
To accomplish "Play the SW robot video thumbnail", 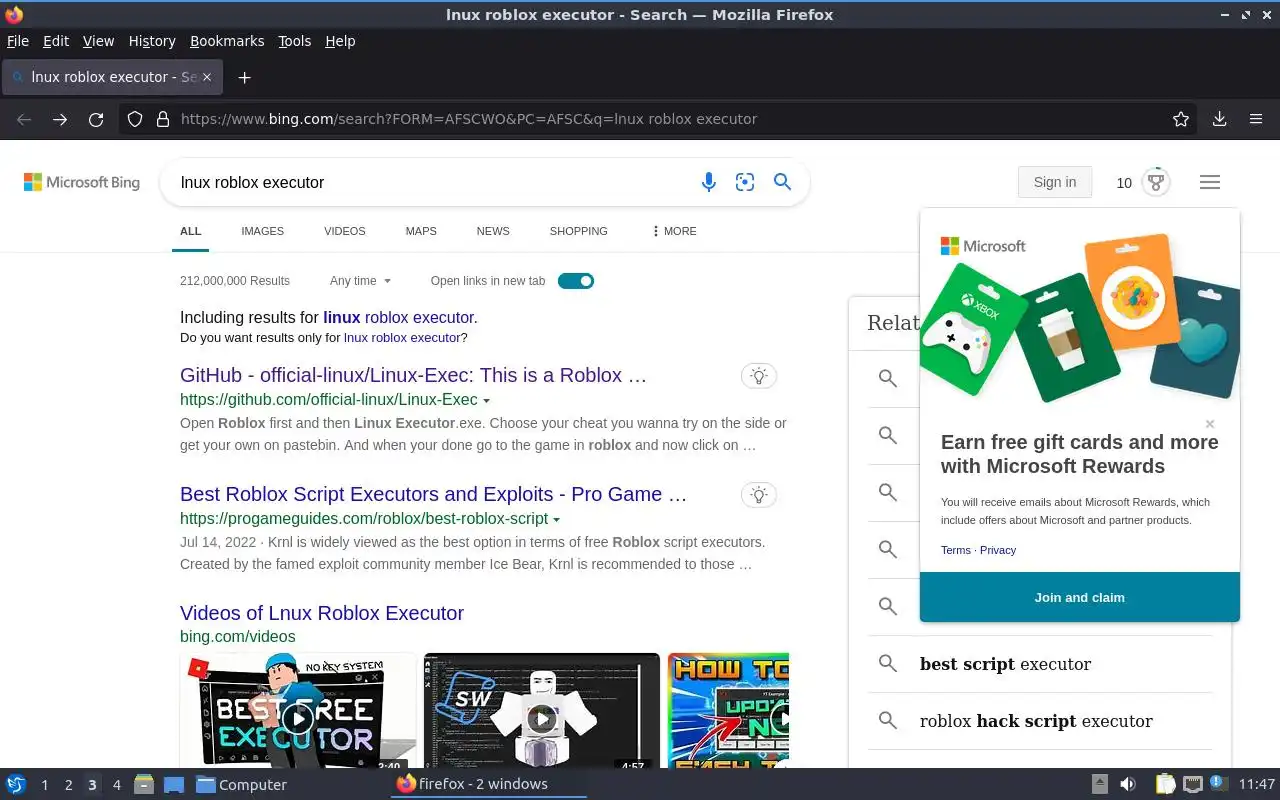I will [541, 711].
